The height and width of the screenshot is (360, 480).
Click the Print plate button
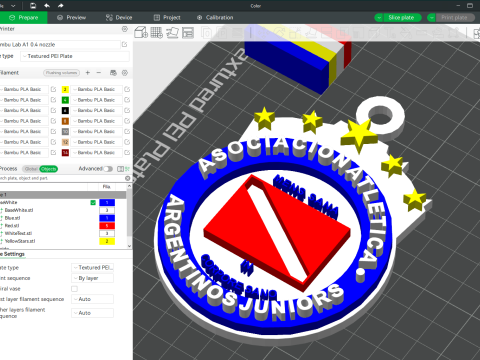pos(454,18)
